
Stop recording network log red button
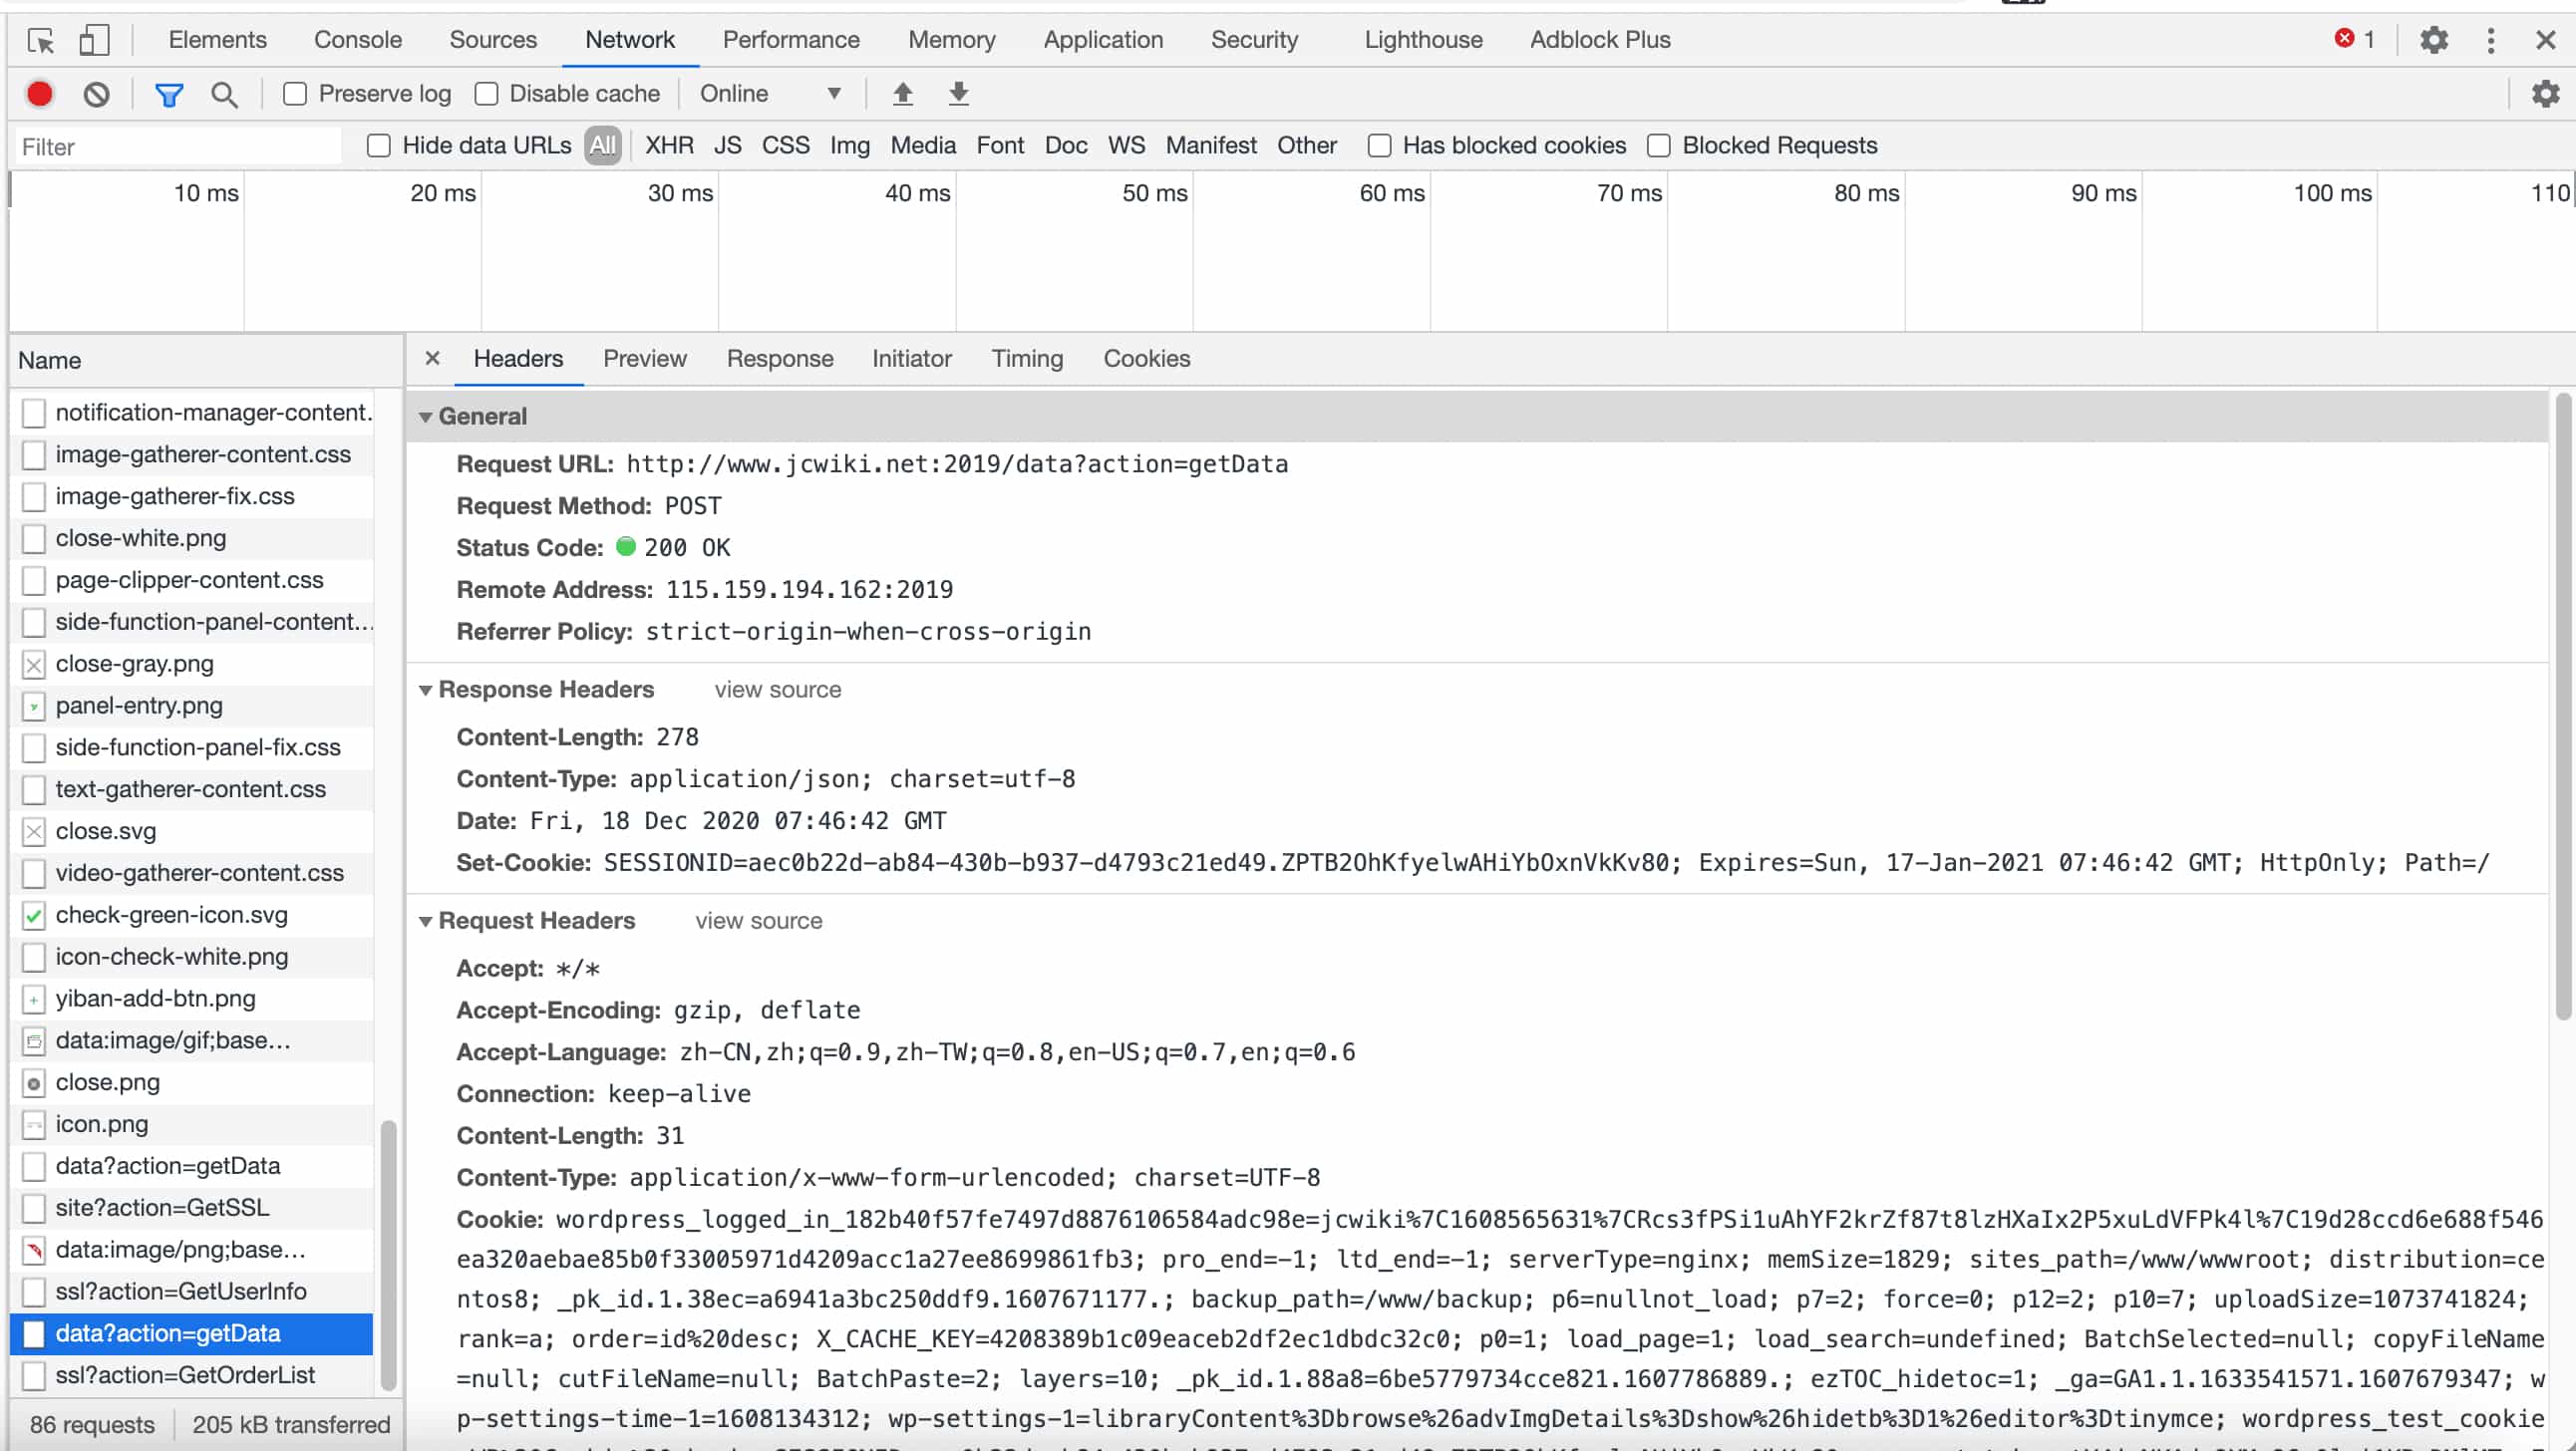(40, 94)
